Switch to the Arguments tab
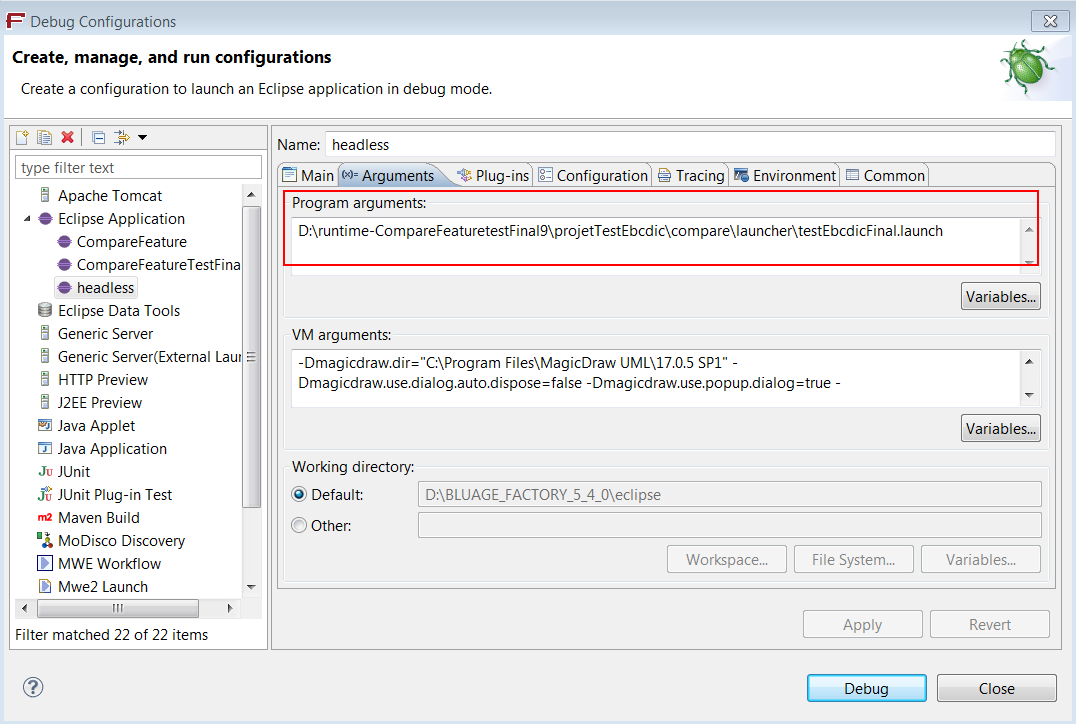This screenshot has height=724, width=1076. pyautogui.click(x=388, y=176)
